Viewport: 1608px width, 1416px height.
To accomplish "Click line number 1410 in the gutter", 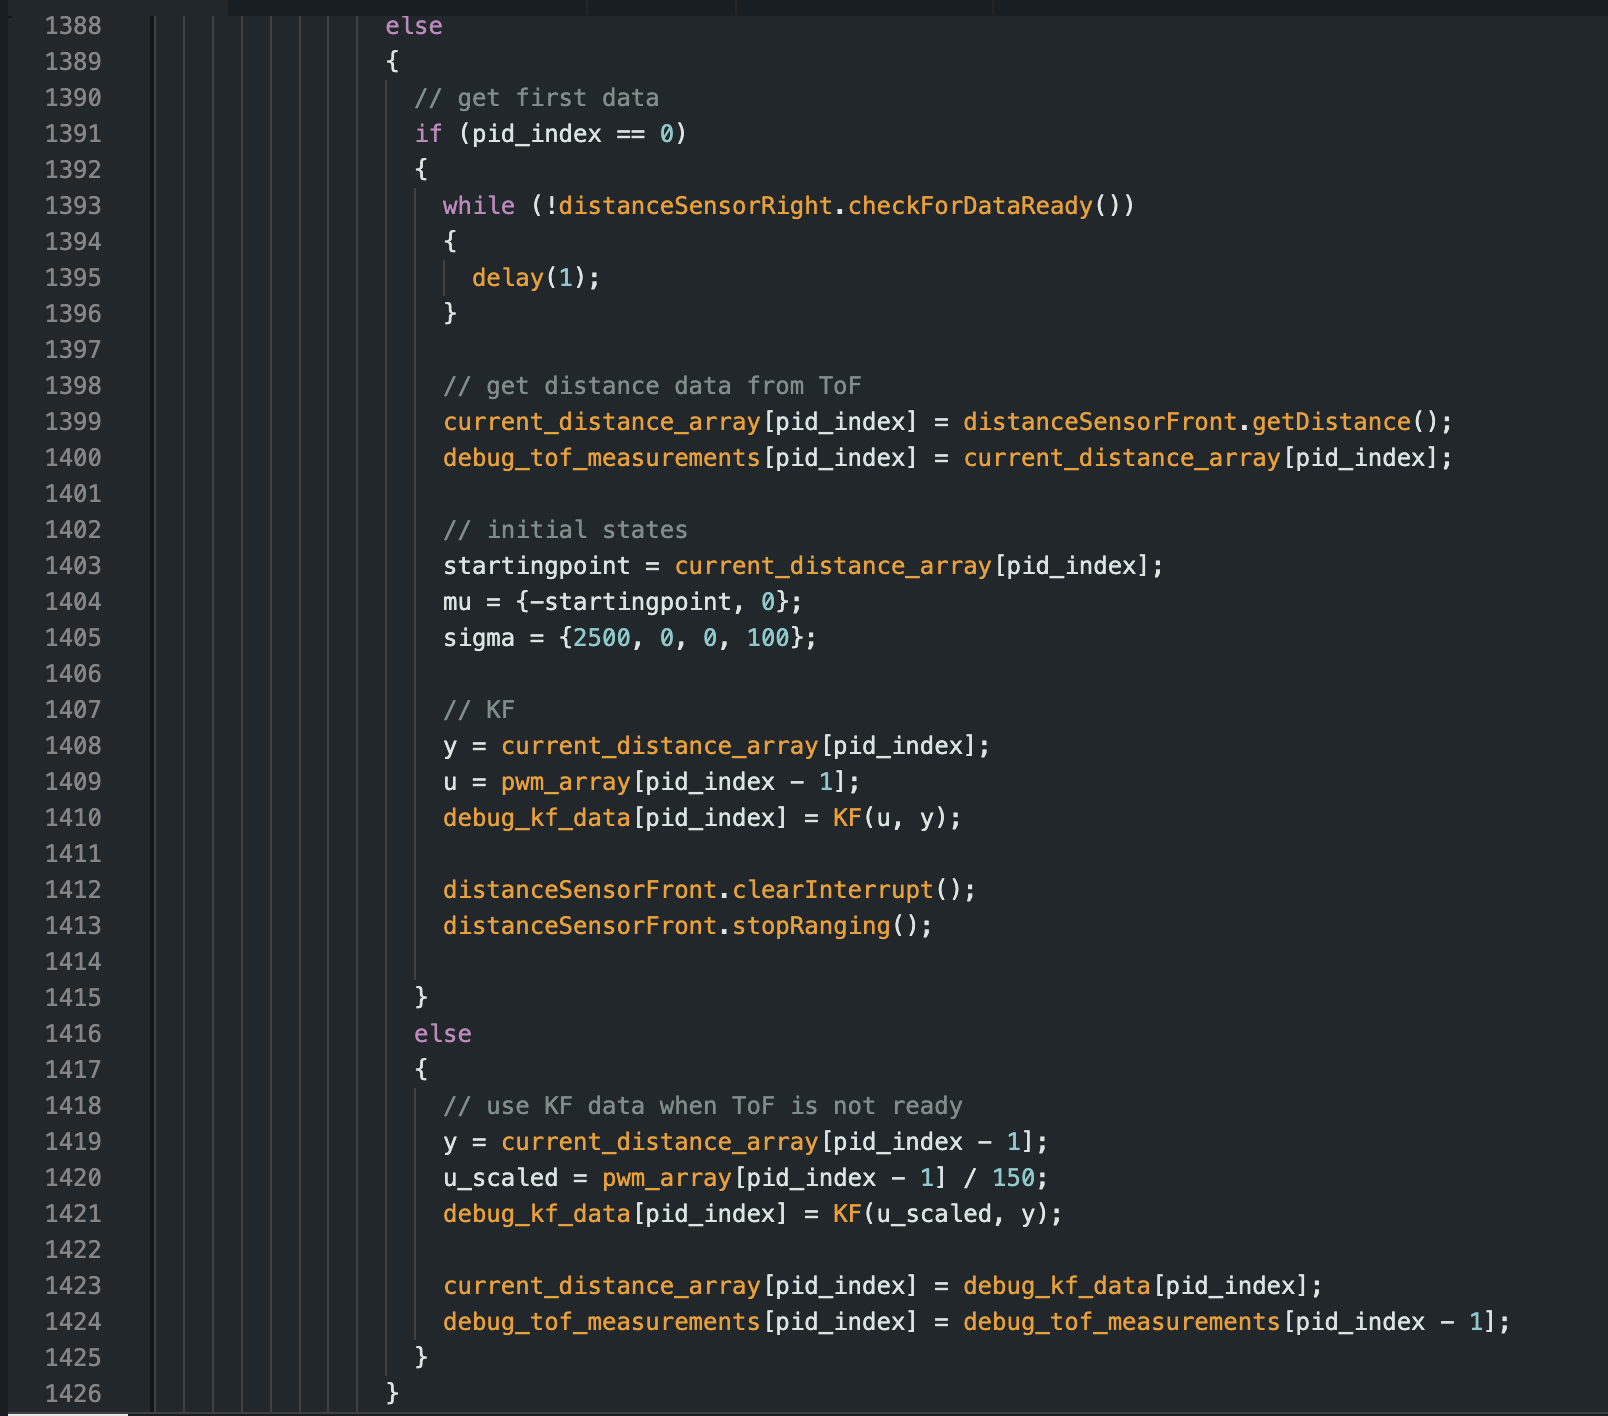I will coord(73,818).
